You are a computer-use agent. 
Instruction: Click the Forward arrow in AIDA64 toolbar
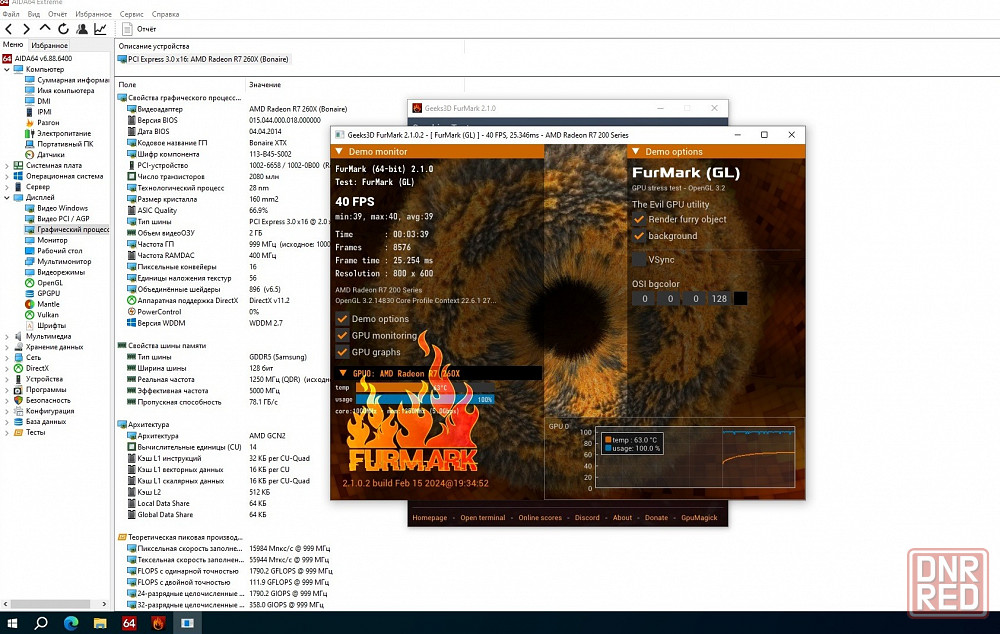point(26,29)
